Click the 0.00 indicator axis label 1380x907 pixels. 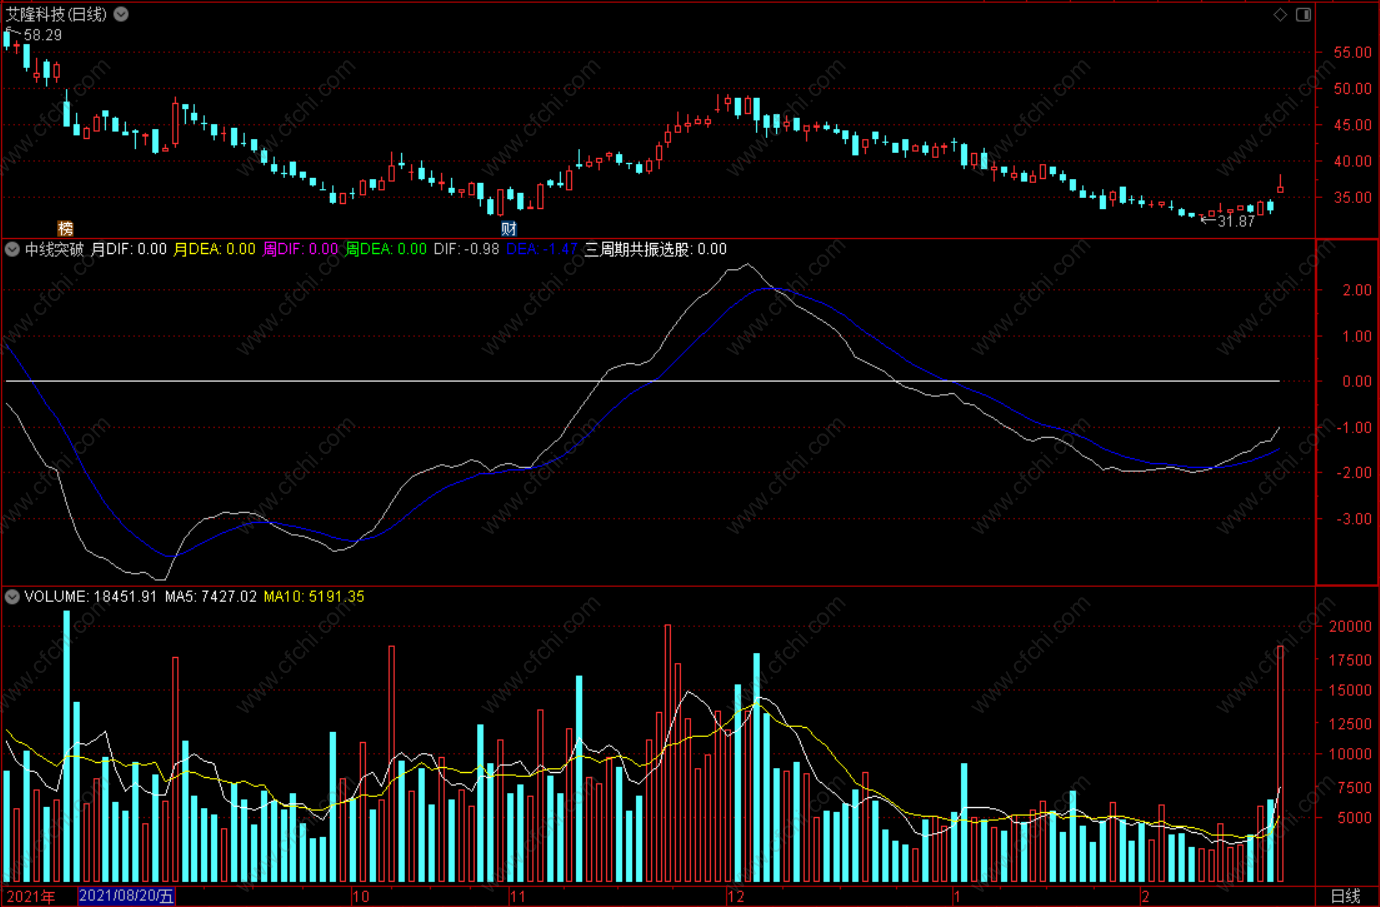1357,381
